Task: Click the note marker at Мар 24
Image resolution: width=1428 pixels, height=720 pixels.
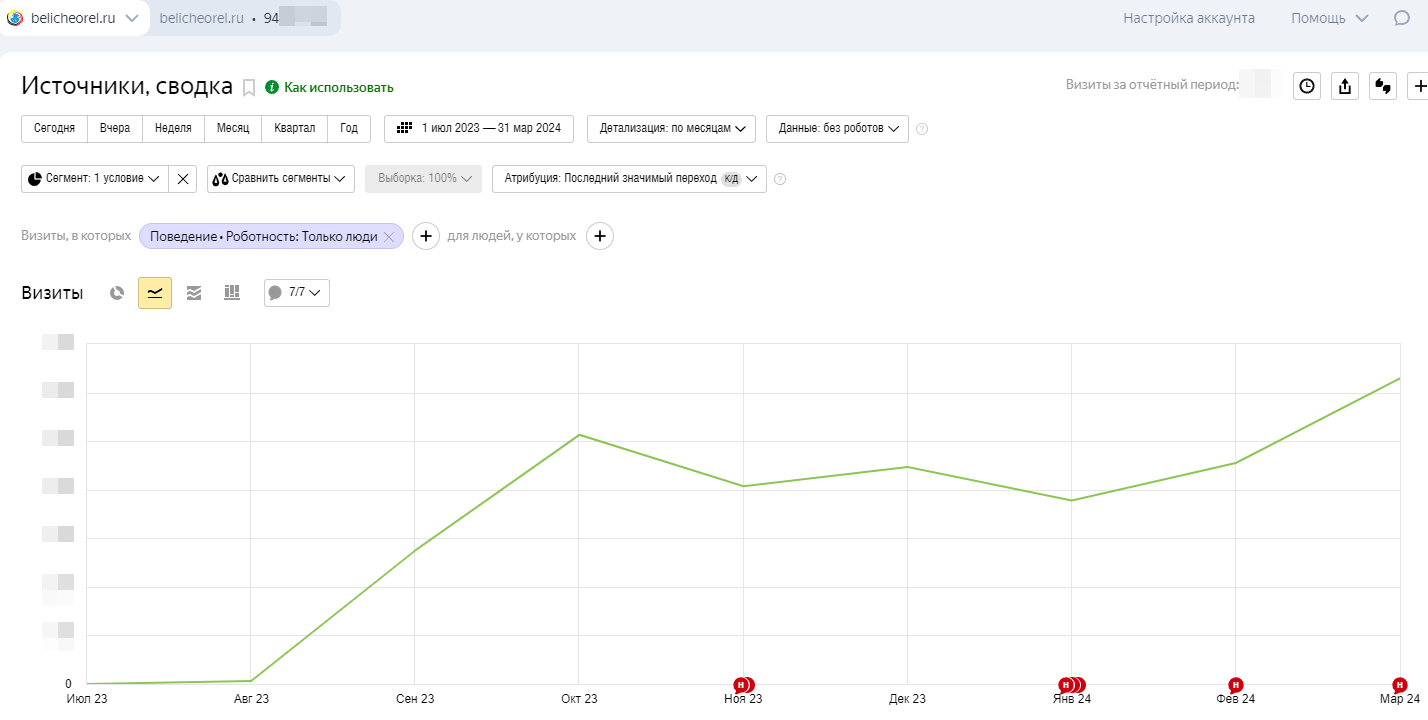Action: coord(1399,685)
